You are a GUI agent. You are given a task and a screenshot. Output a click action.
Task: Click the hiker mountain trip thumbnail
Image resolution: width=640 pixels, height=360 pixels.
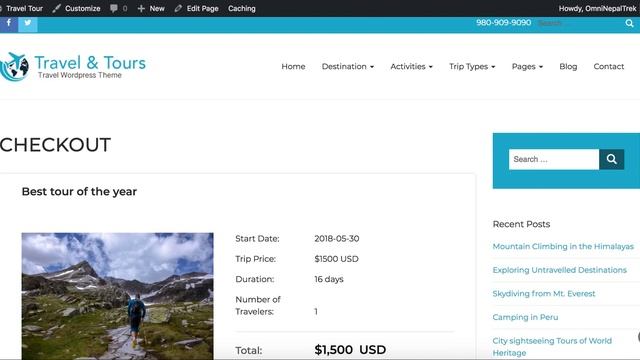118,296
